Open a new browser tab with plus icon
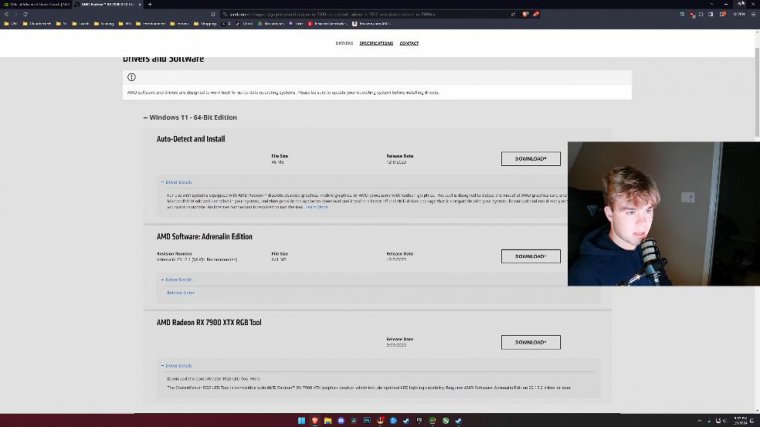This screenshot has width=760, height=427. click(150, 4)
